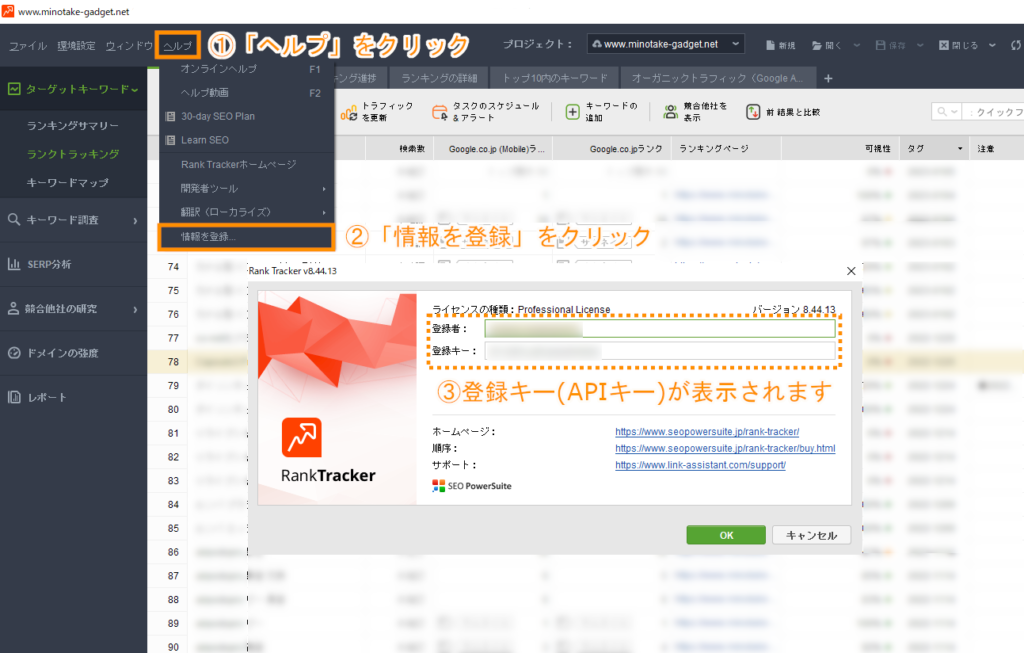Open SERP分析 sidebar section
This screenshot has width=1024, height=653.
pyautogui.click(x=73, y=264)
